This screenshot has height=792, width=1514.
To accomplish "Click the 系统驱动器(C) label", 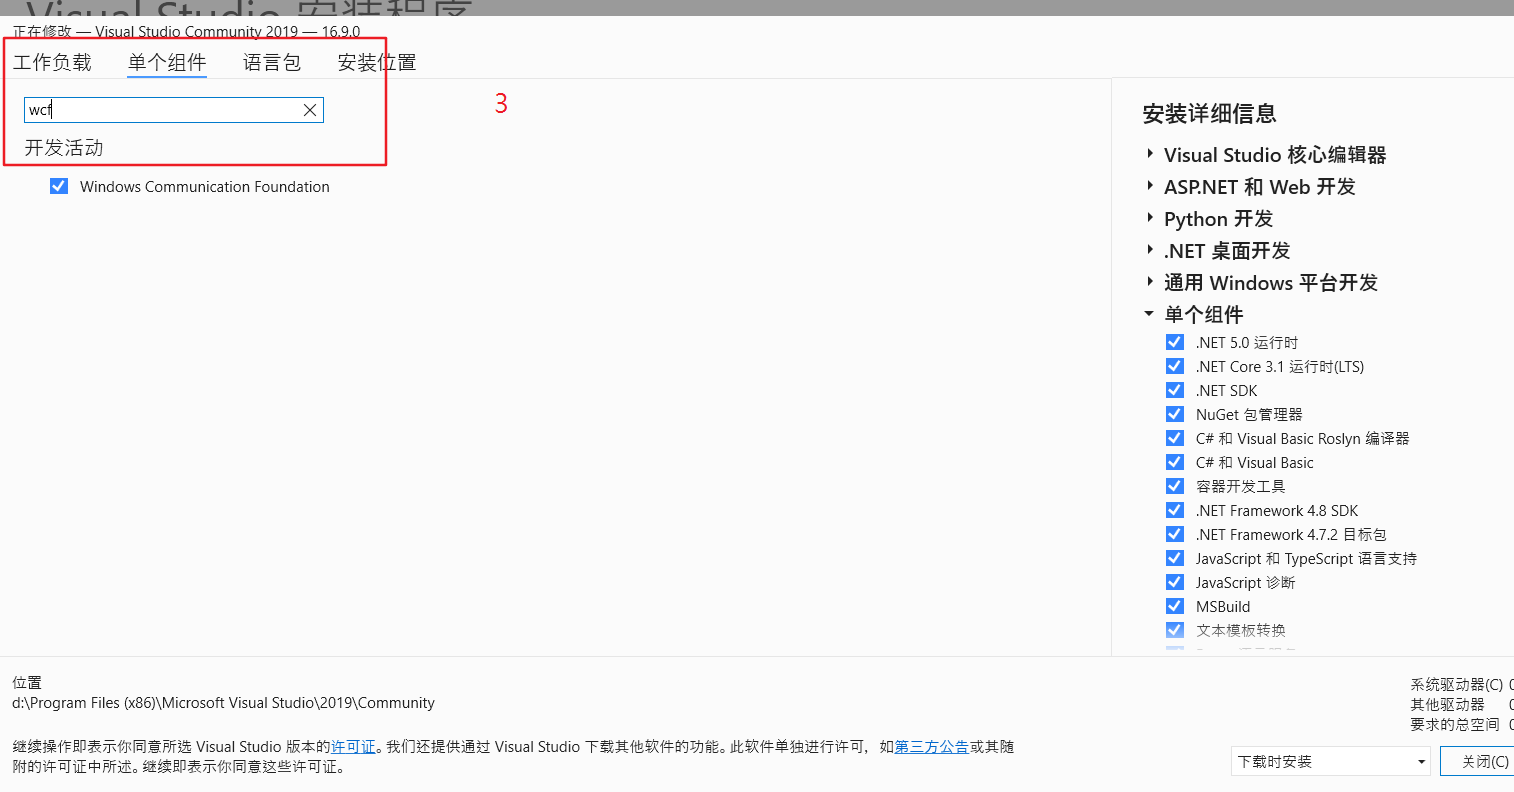I will click(1456, 685).
